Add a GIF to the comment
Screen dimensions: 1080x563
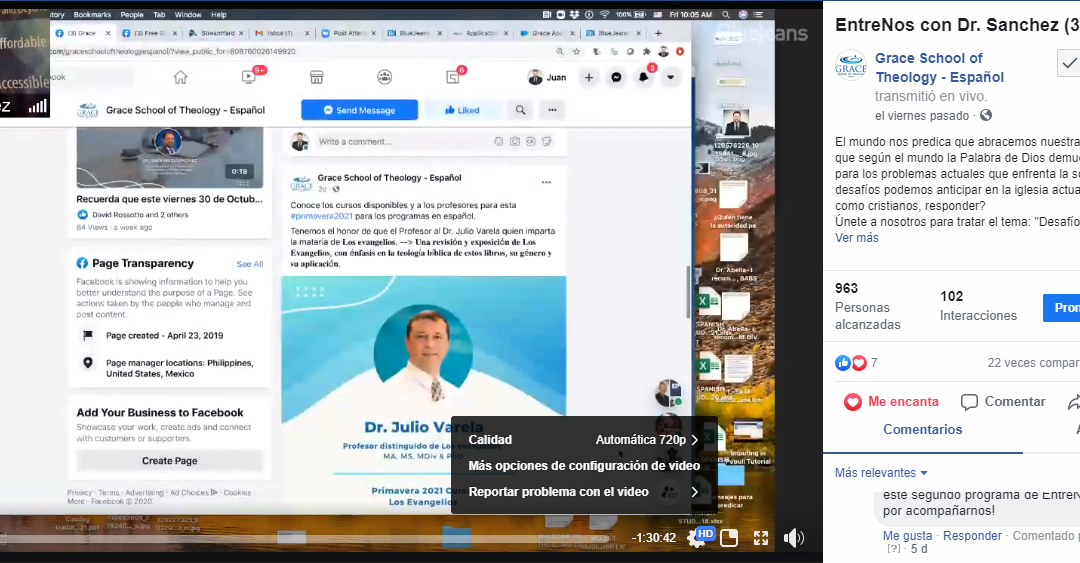coord(530,142)
